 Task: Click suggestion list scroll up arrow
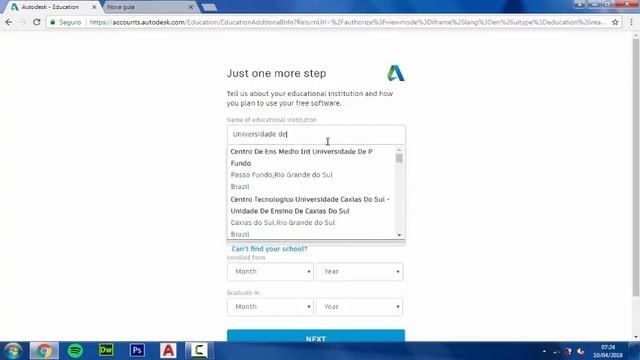coord(399,150)
